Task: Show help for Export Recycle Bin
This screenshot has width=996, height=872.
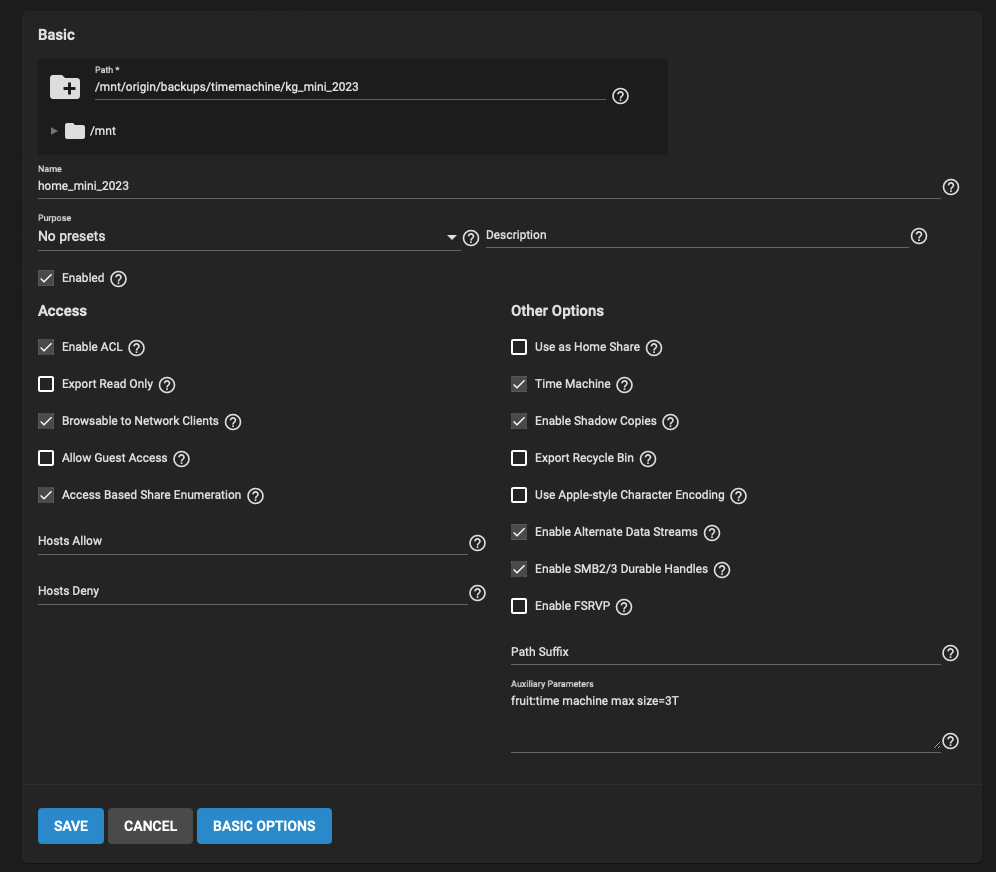Action: click(x=647, y=459)
